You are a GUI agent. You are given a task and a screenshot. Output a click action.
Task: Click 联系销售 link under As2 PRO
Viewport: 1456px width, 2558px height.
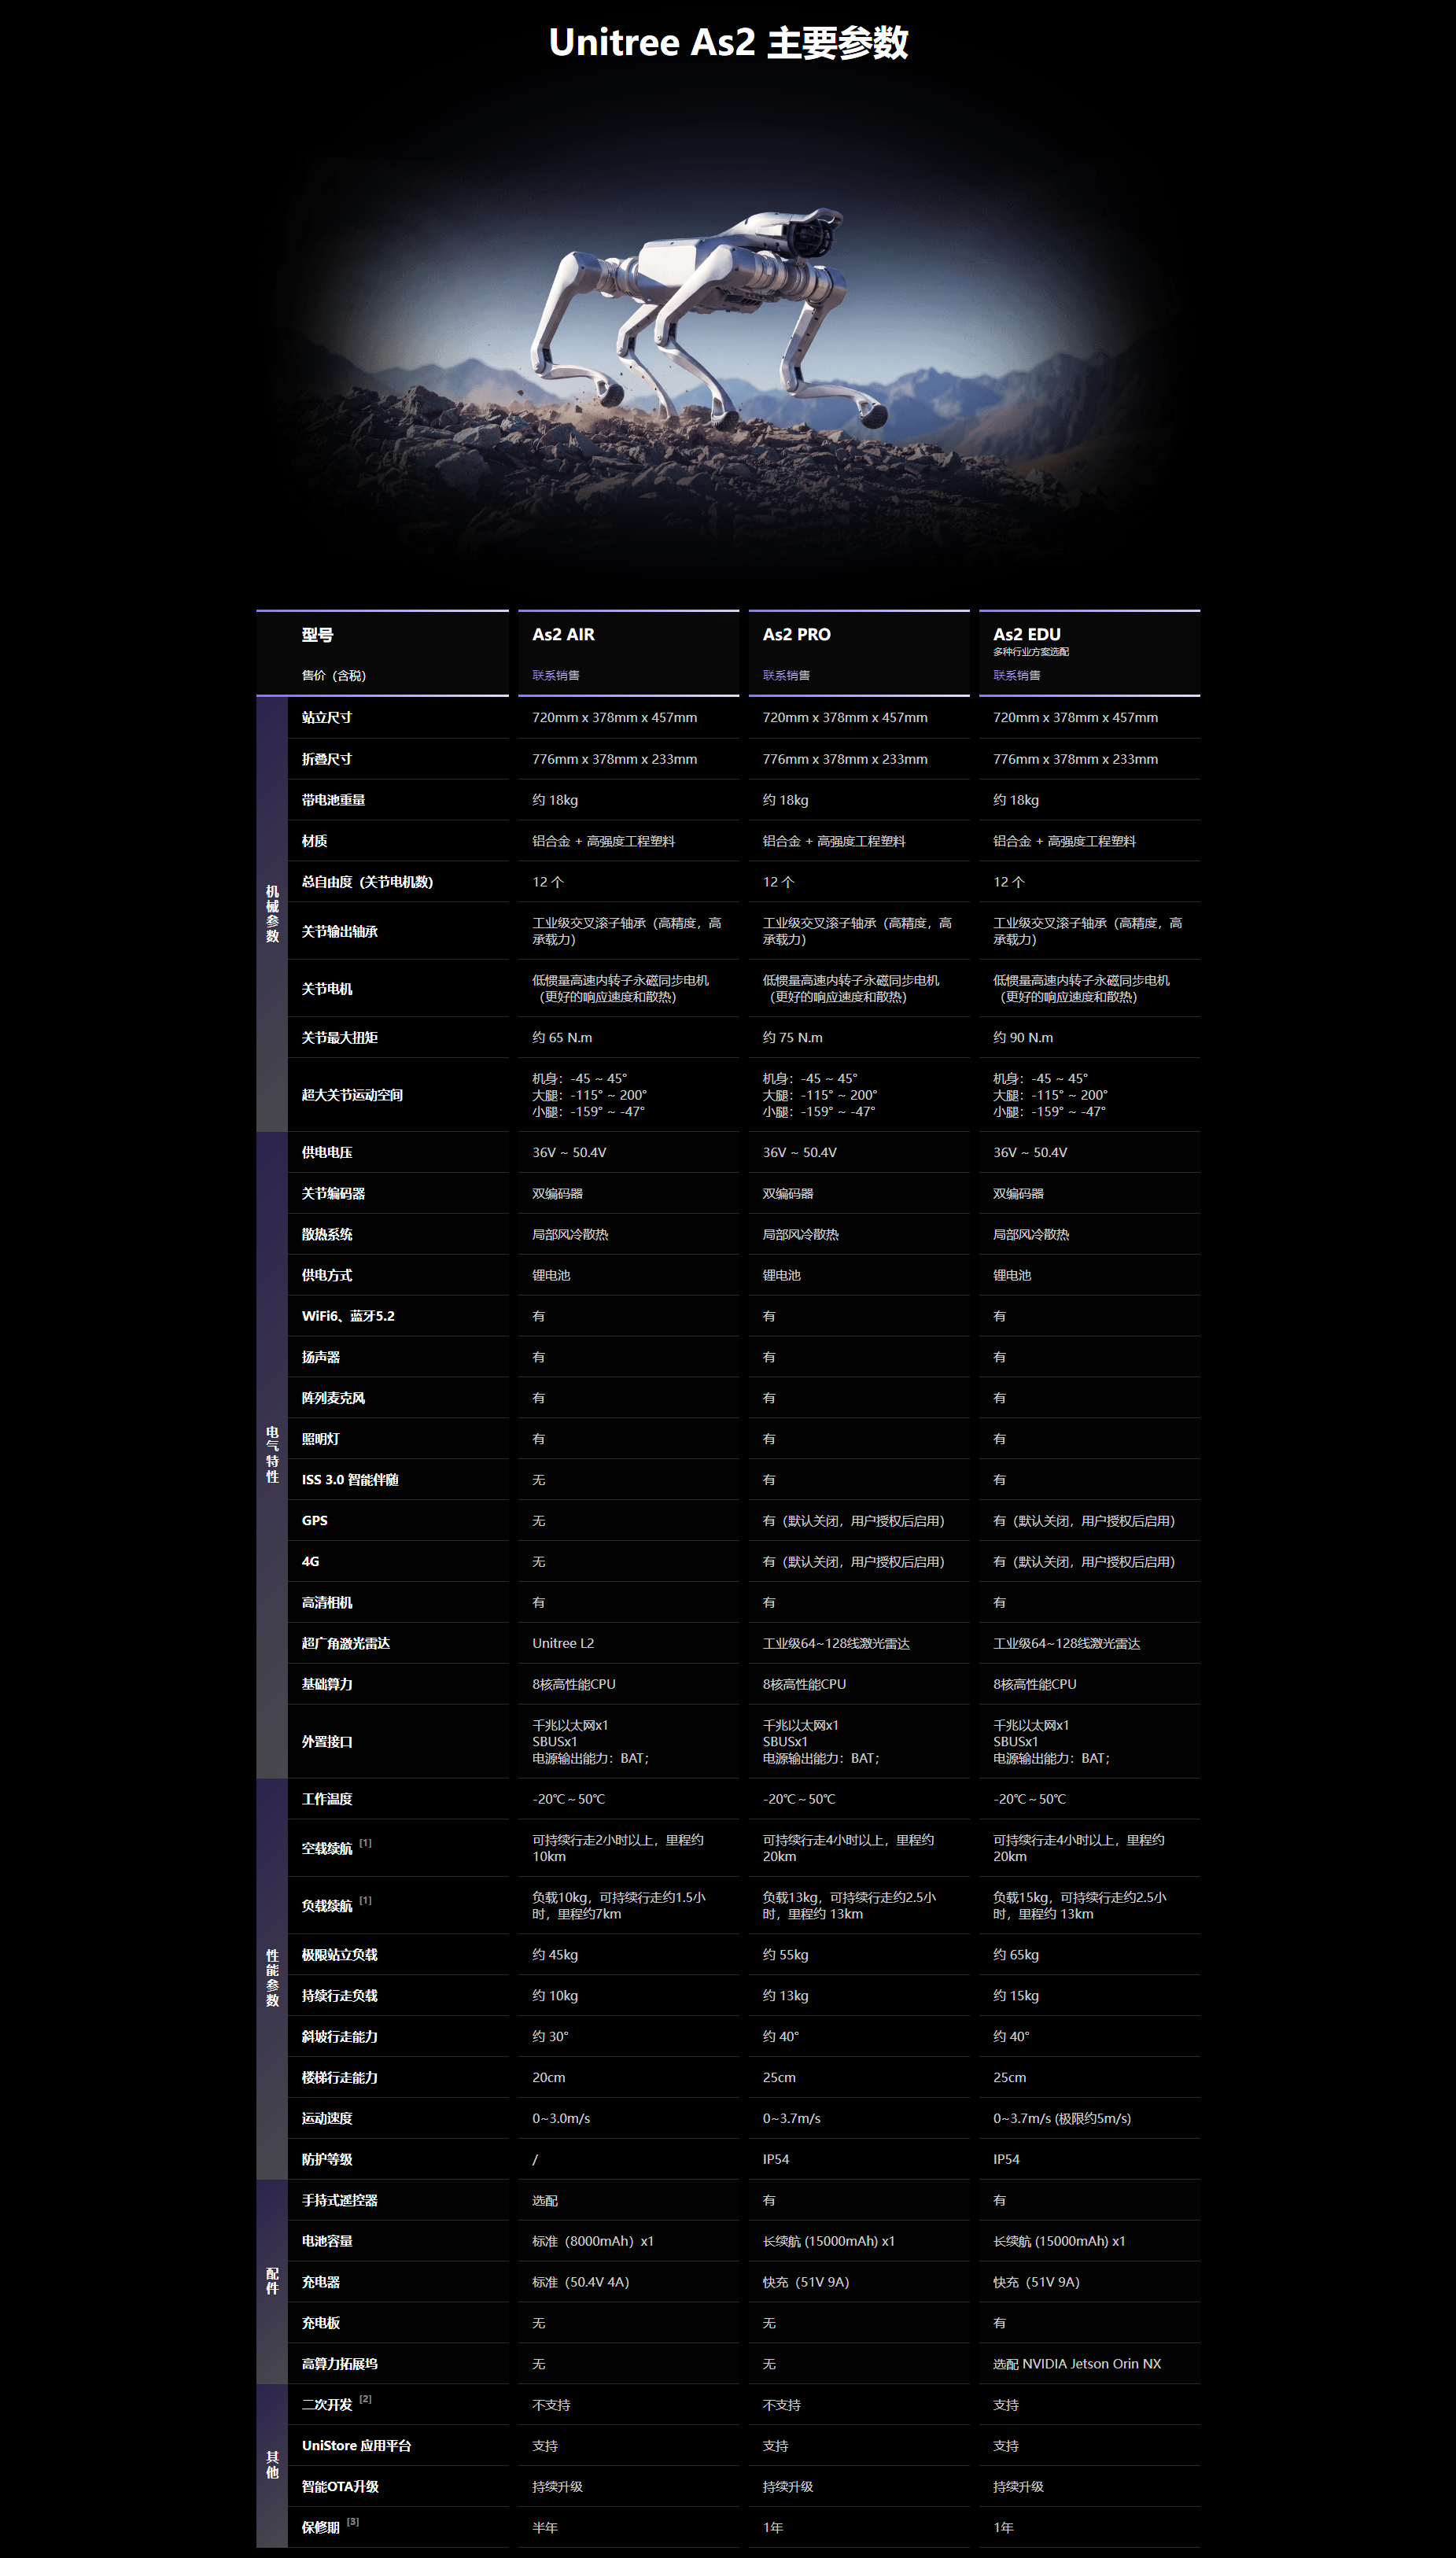click(x=786, y=675)
